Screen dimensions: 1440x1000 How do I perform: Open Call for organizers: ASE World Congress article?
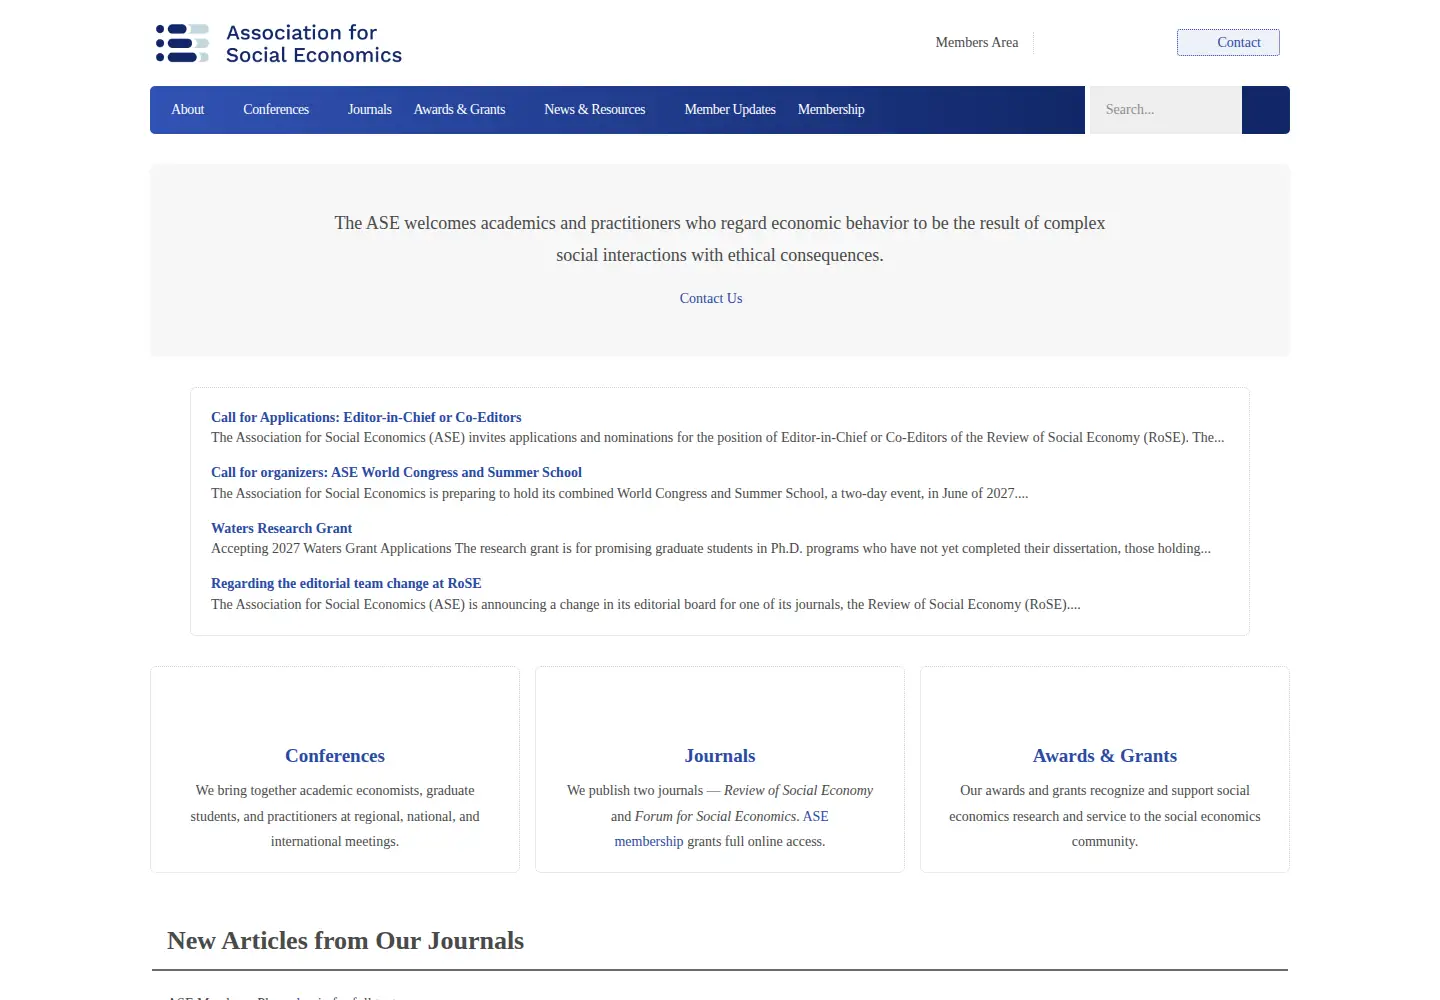pyautogui.click(x=396, y=473)
